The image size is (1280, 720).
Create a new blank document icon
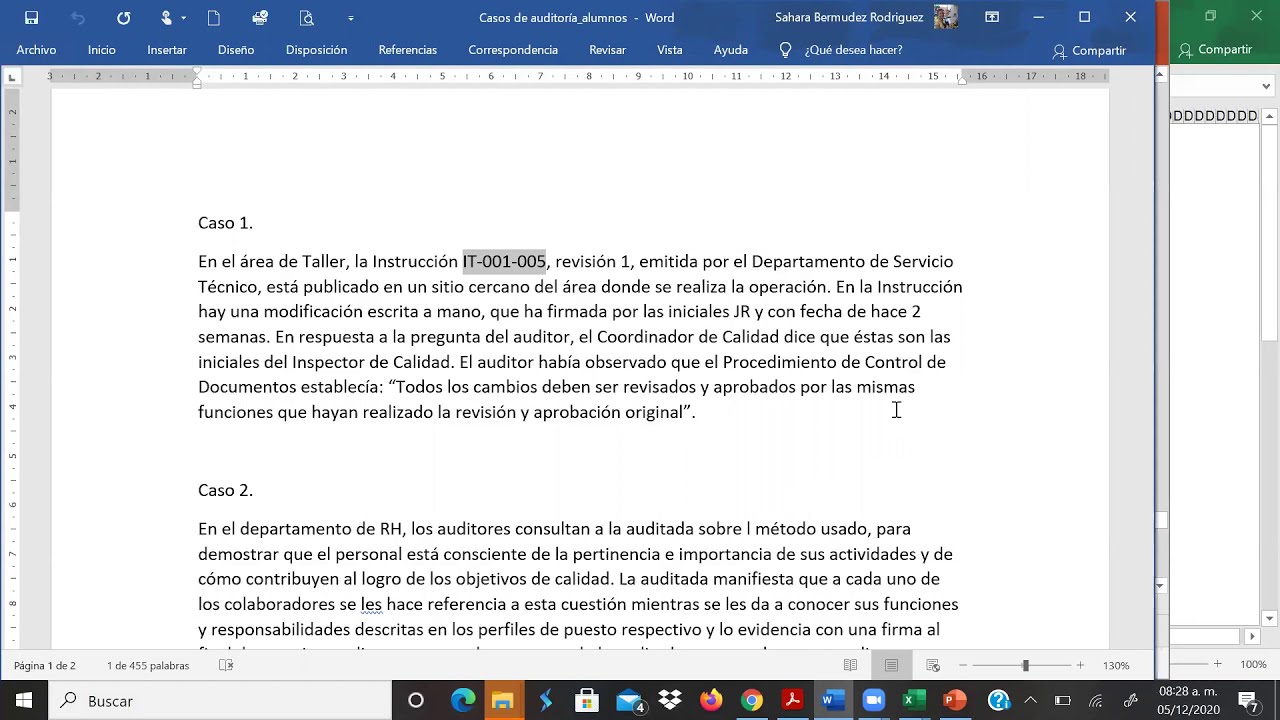click(x=214, y=18)
